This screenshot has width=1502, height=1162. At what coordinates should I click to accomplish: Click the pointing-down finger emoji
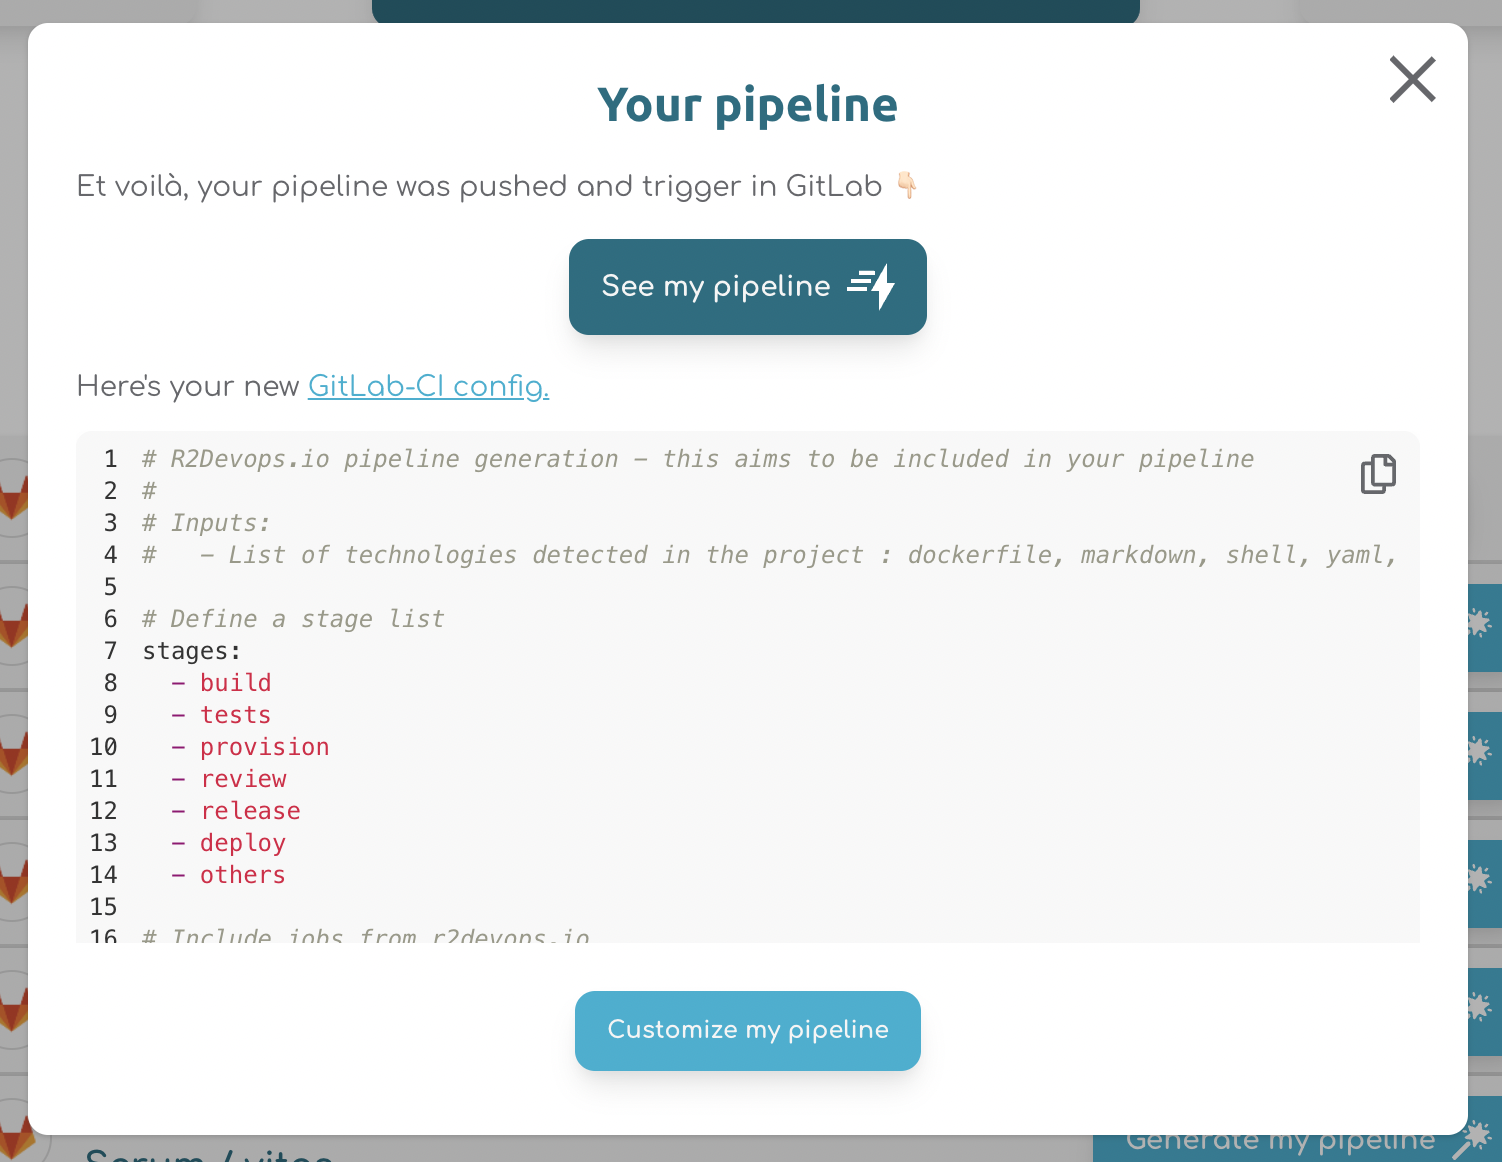tap(908, 186)
